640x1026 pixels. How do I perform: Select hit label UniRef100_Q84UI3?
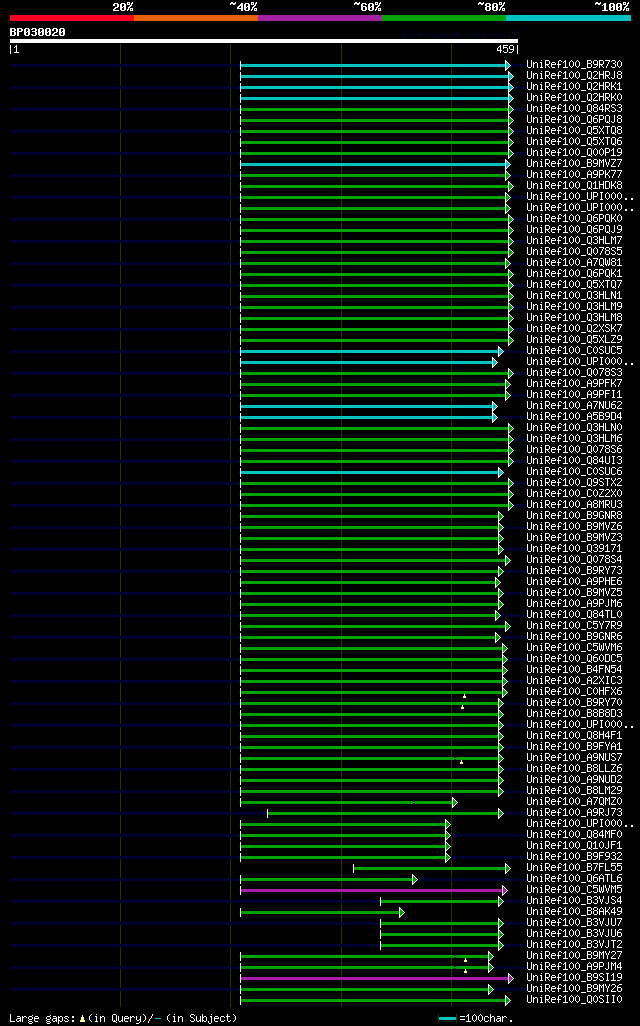click(x=575, y=460)
